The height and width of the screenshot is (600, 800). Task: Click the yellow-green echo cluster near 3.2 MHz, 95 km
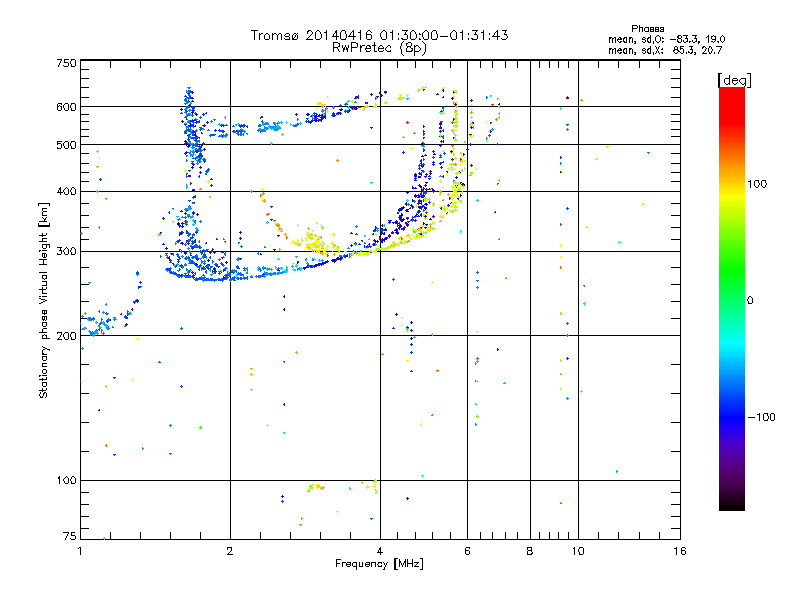coord(315,488)
